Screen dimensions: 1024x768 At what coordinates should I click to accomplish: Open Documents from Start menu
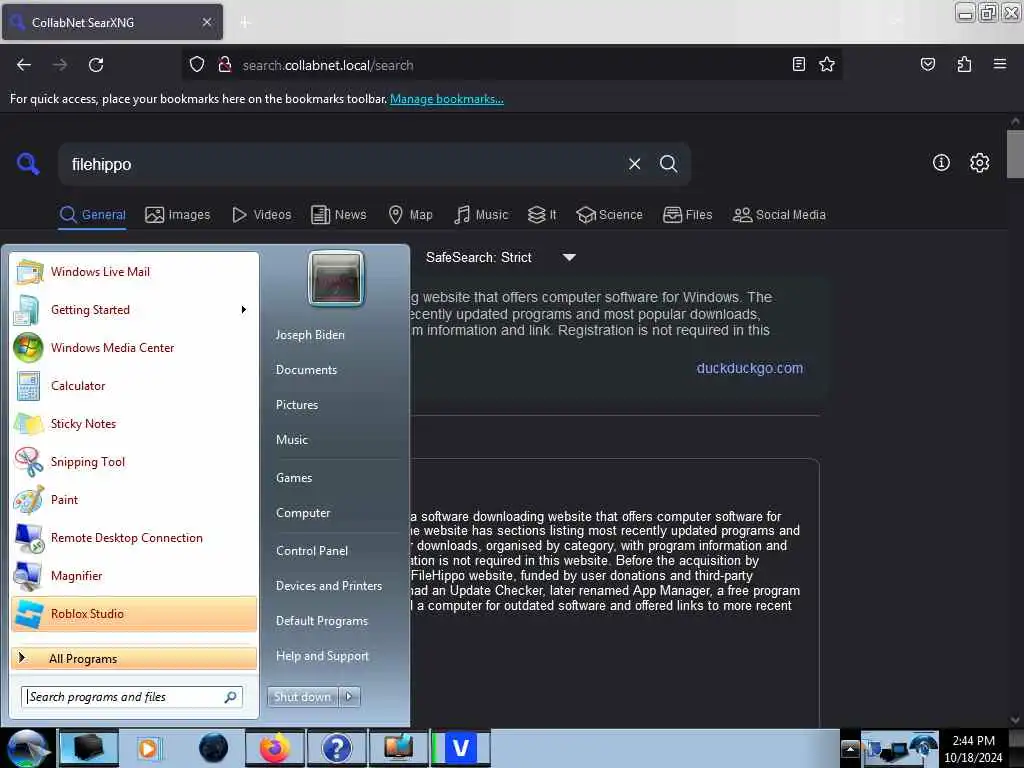(x=306, y=370)
